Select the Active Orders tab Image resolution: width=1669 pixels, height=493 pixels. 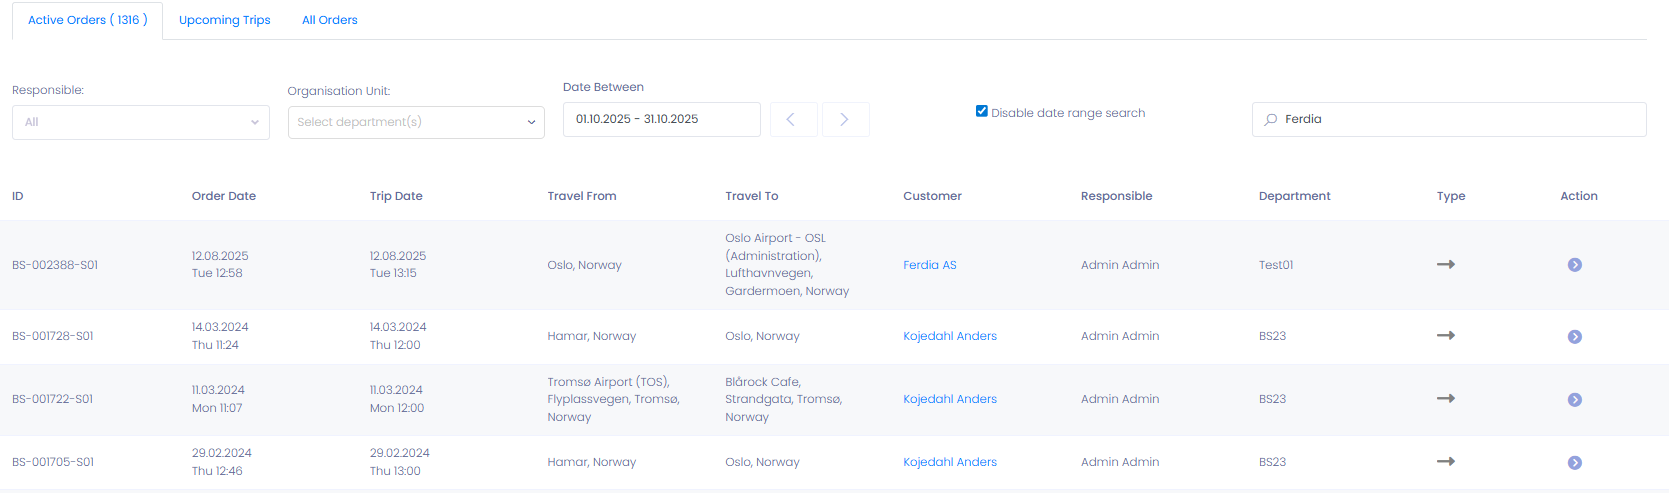pyautogui.click(x=87, y=20)
